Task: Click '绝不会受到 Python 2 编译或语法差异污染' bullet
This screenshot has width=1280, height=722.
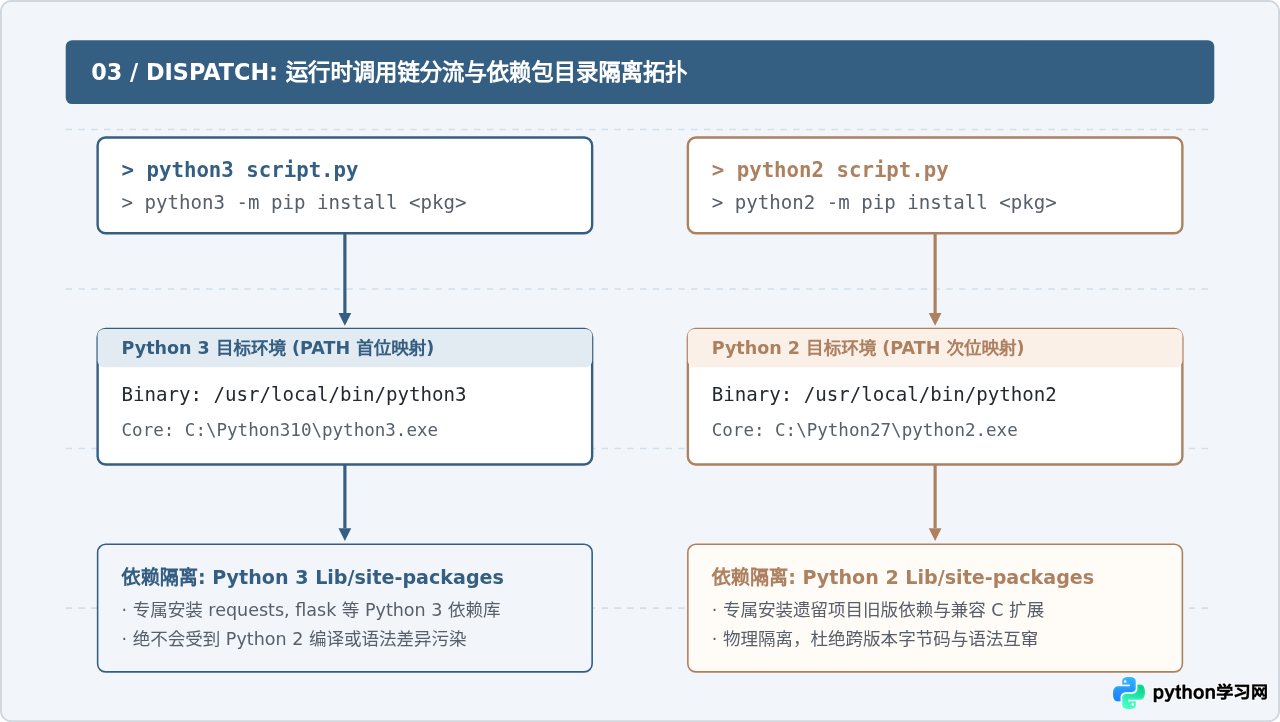Action: tap(294, 639)
